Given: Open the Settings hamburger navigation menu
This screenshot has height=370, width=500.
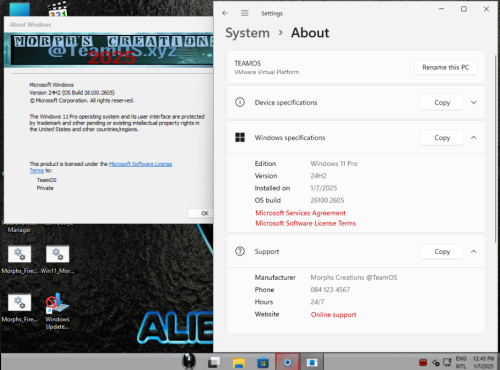Looking at the screenshot, I should pos(245,13).
